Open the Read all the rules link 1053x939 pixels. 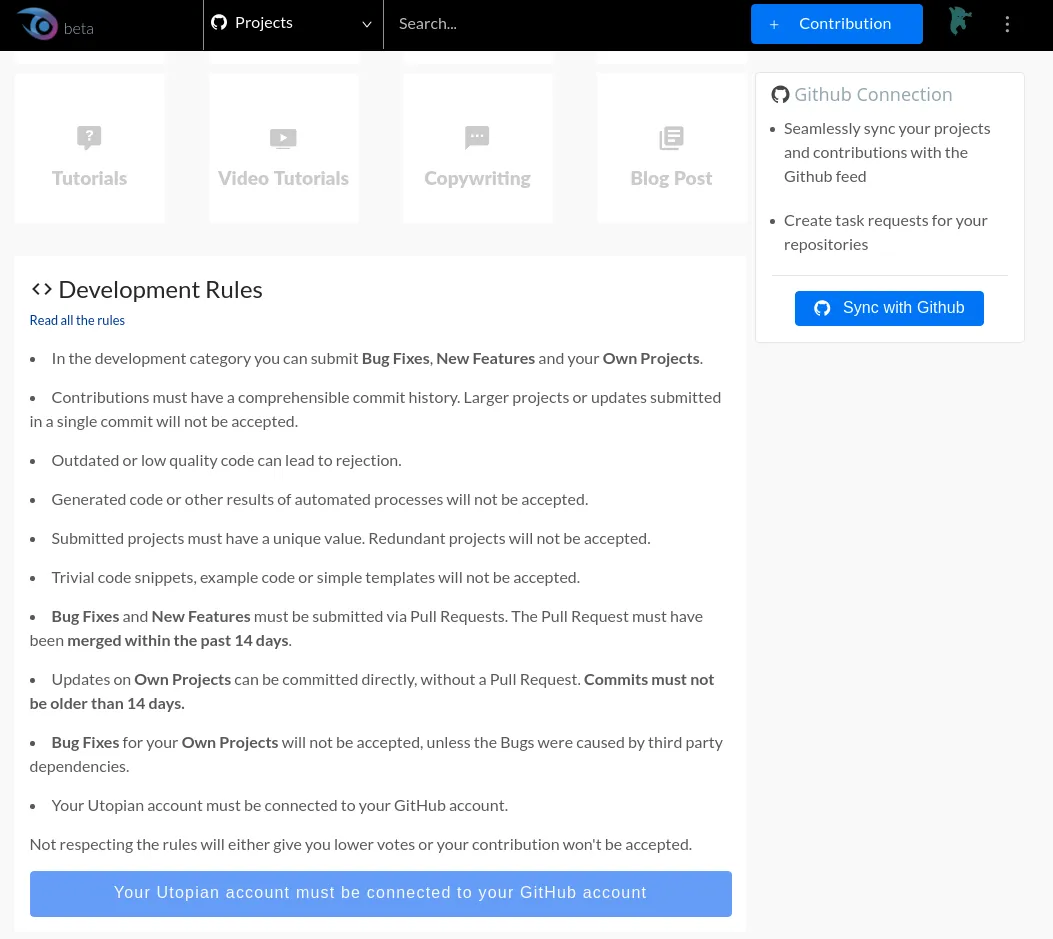(77, 320)
